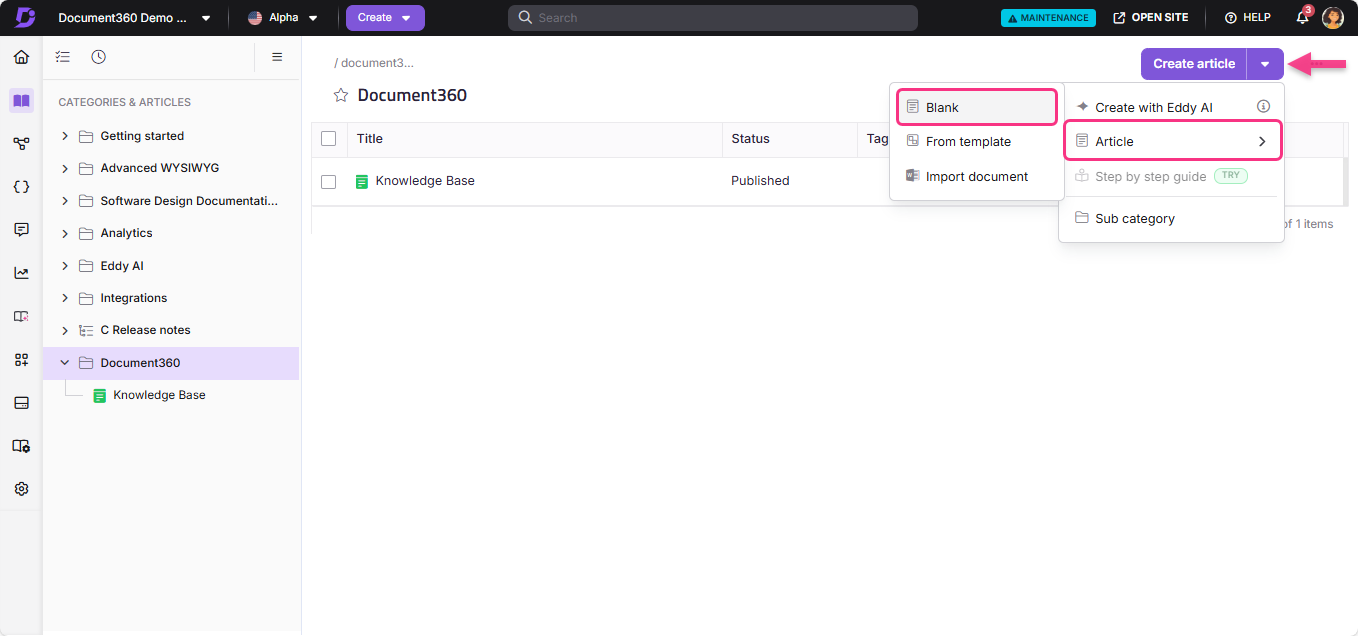The width and height of the screenshot is (1358, 636).
Task: Check the select-all checkbox in table header
Action: [x=329, y=138]
